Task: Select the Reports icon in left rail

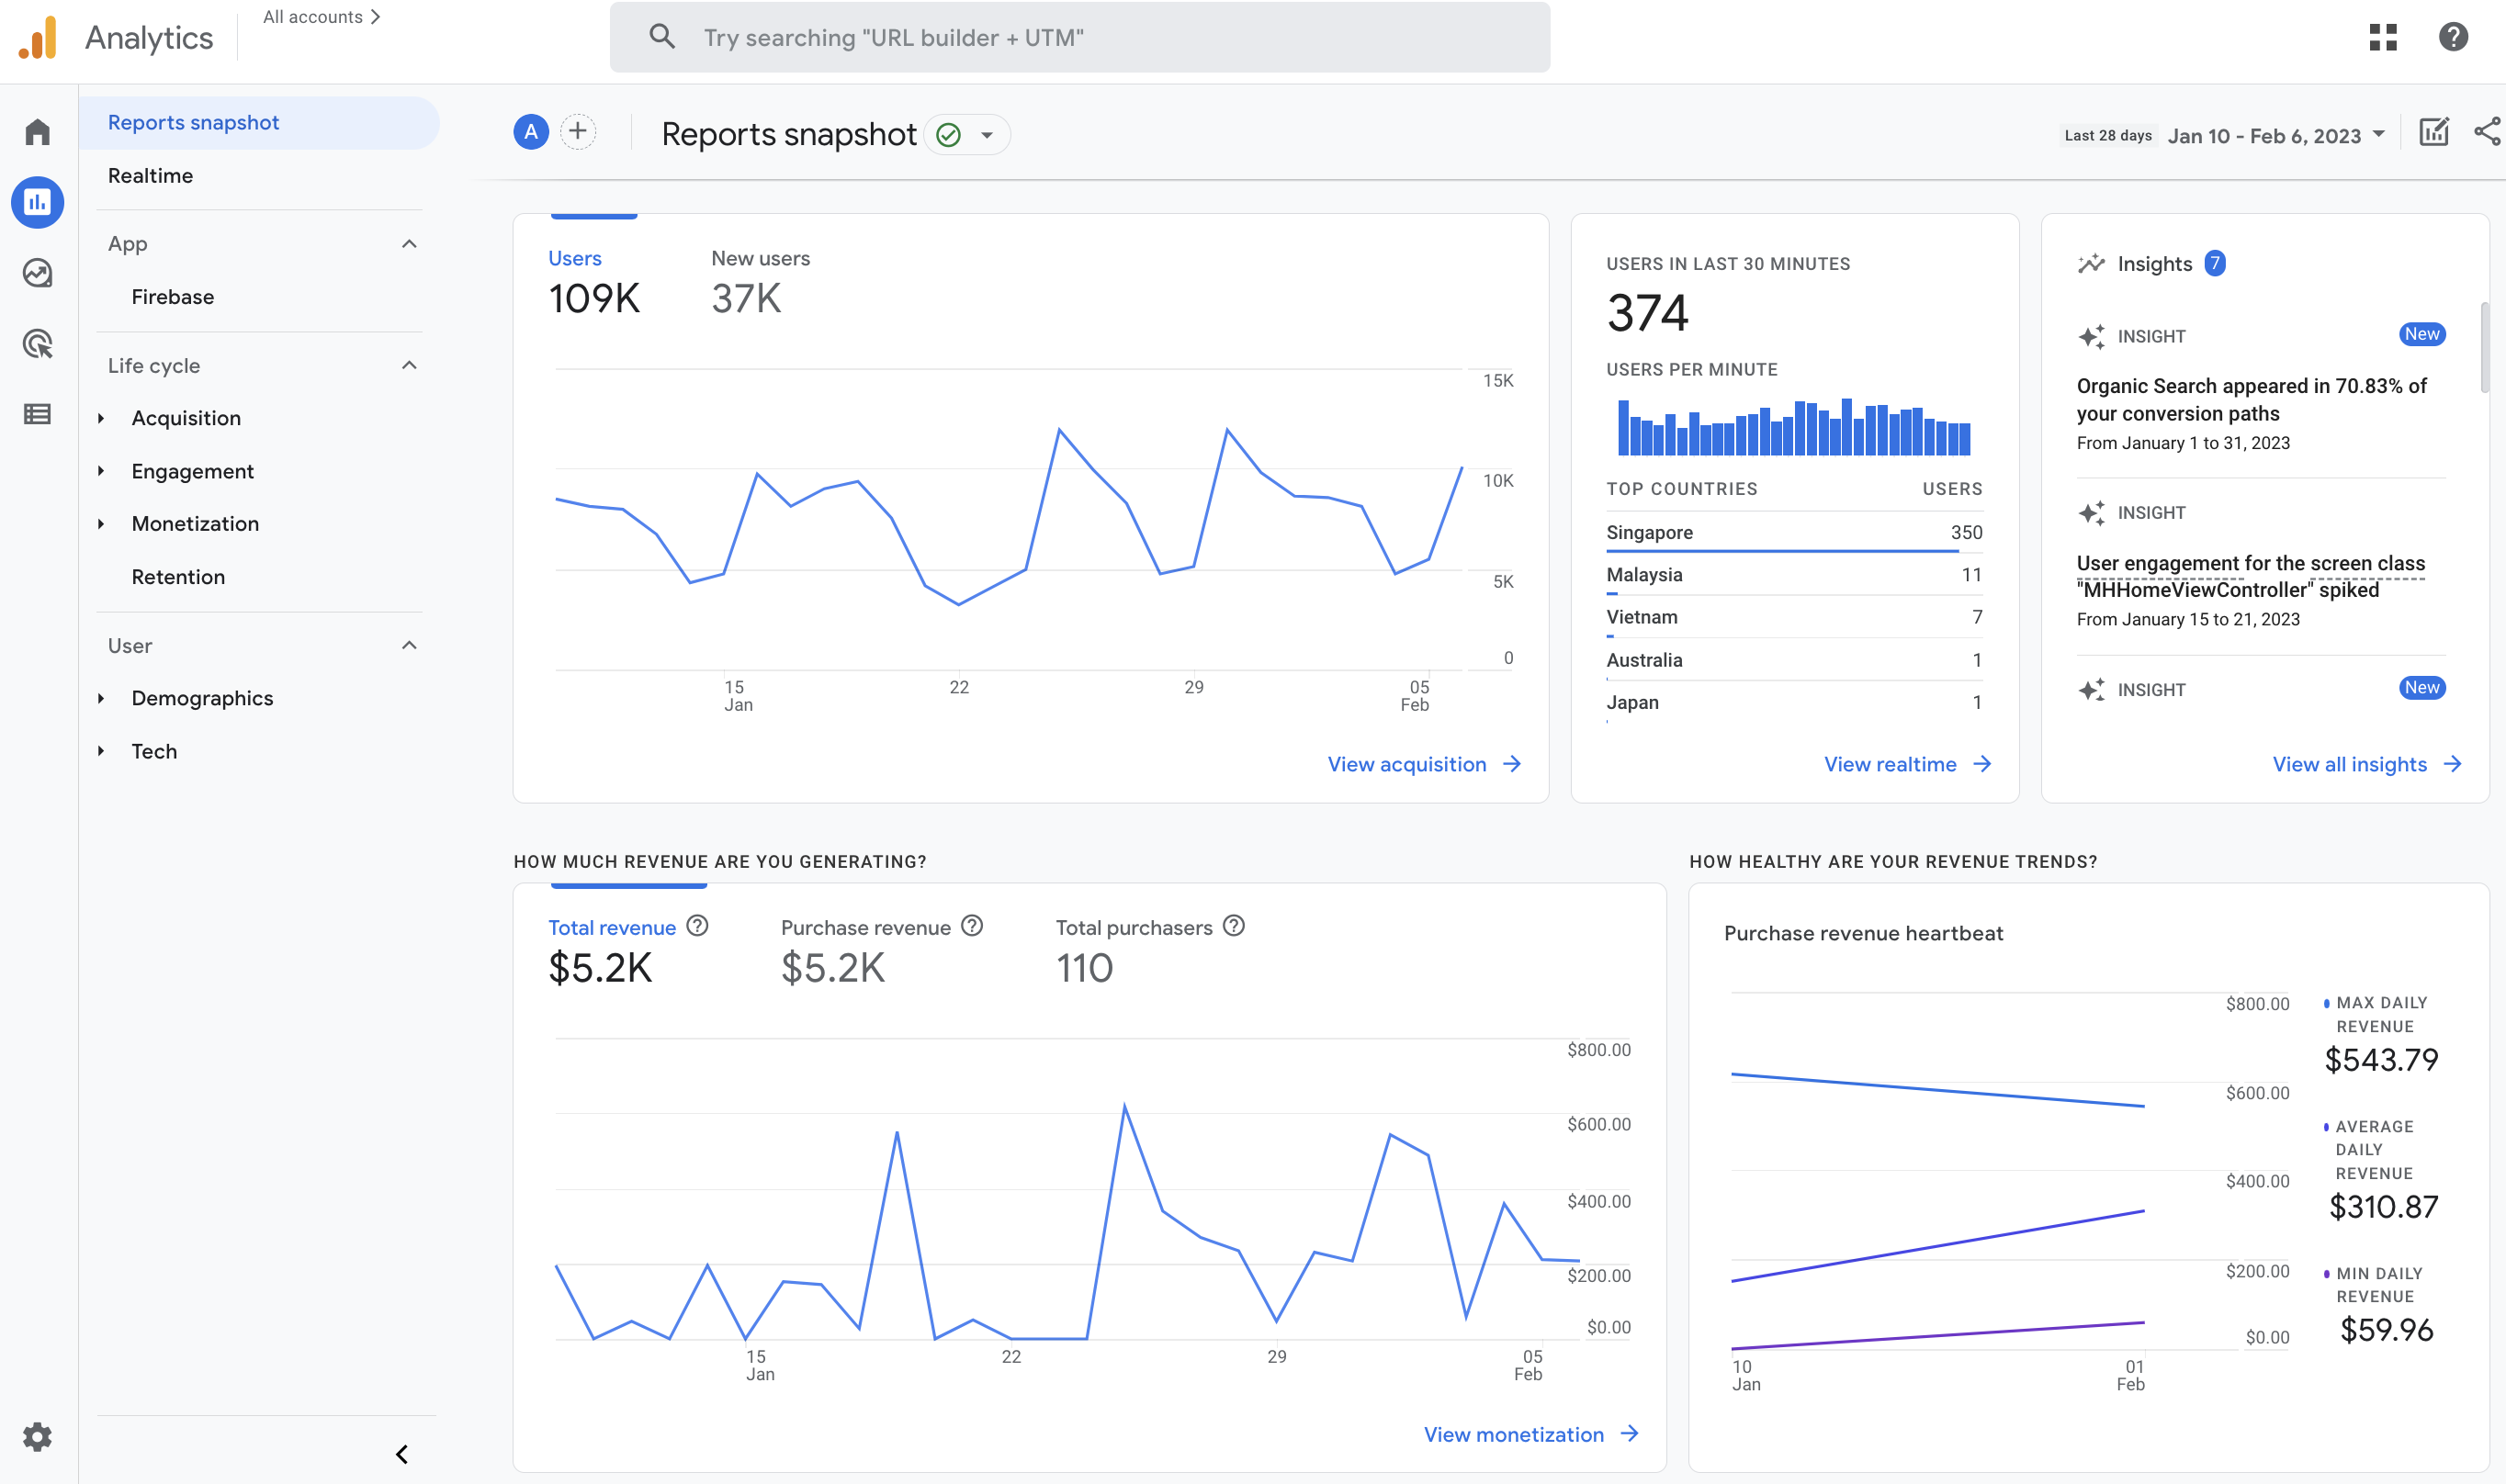Action: point(37,202)
